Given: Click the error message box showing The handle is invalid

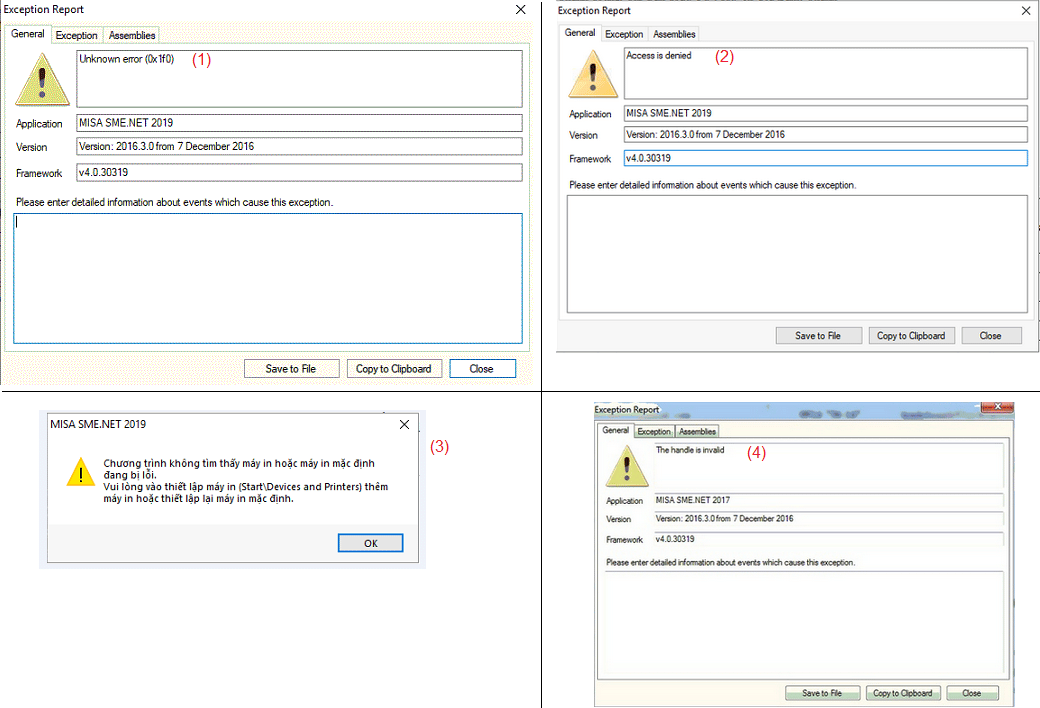Looking at the screenshot, I should pos(828,464).
